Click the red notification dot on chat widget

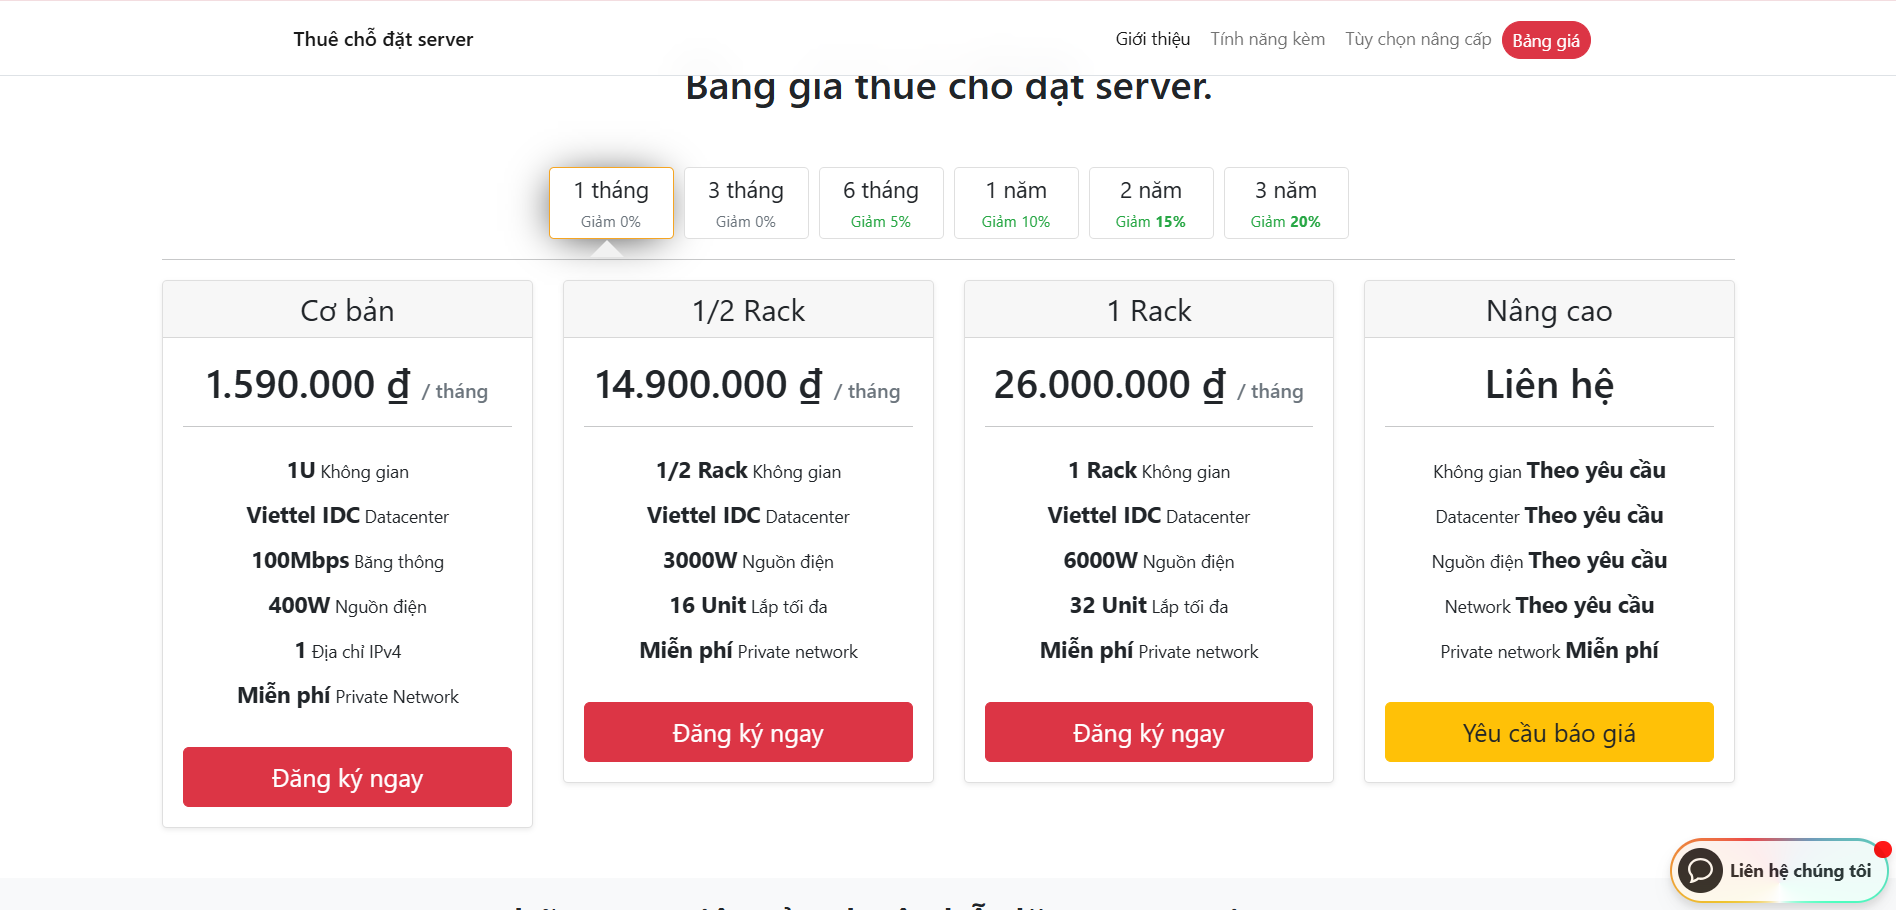1883,850
